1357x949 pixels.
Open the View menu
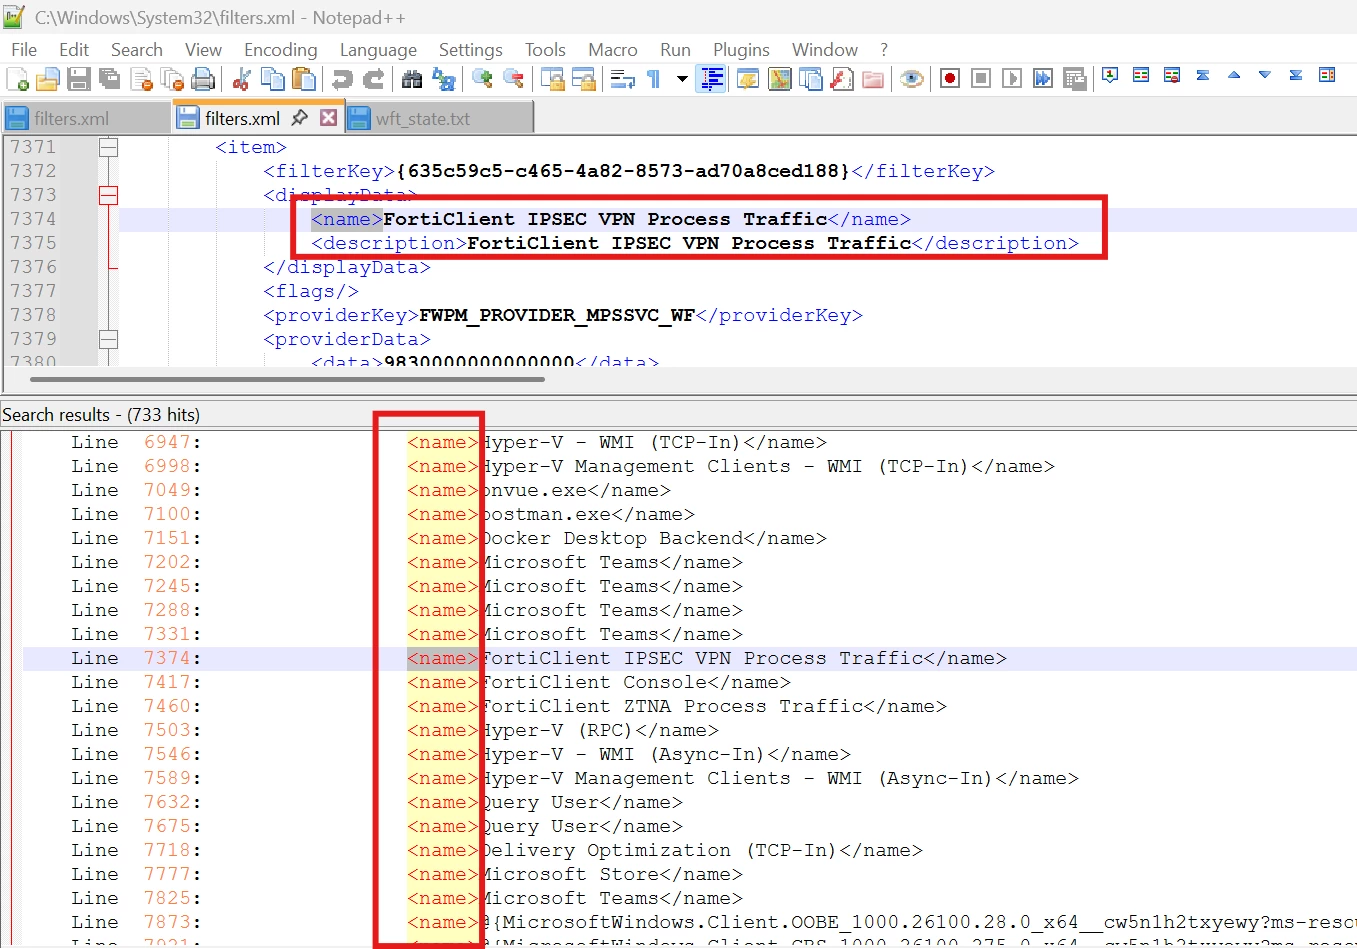pos(203,50)
